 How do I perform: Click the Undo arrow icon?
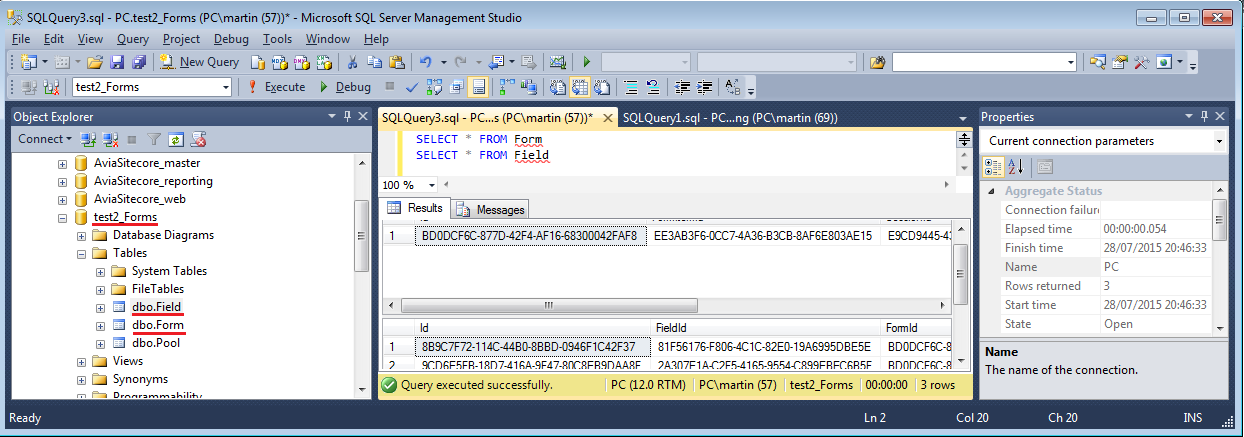425,62
